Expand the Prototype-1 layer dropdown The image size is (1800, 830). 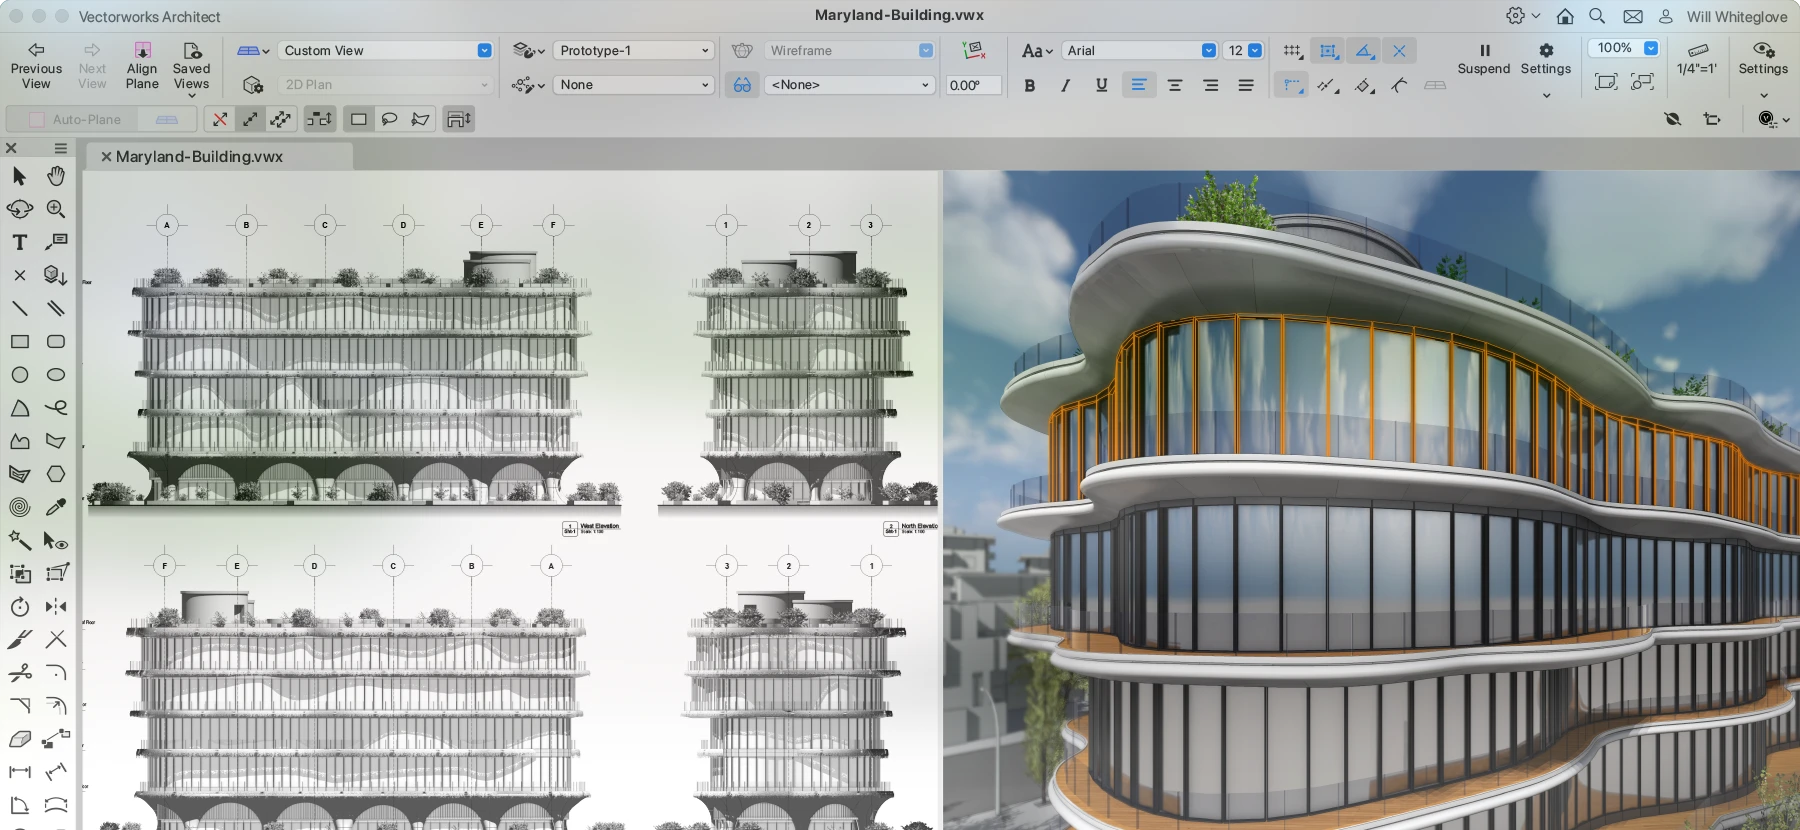633,51
